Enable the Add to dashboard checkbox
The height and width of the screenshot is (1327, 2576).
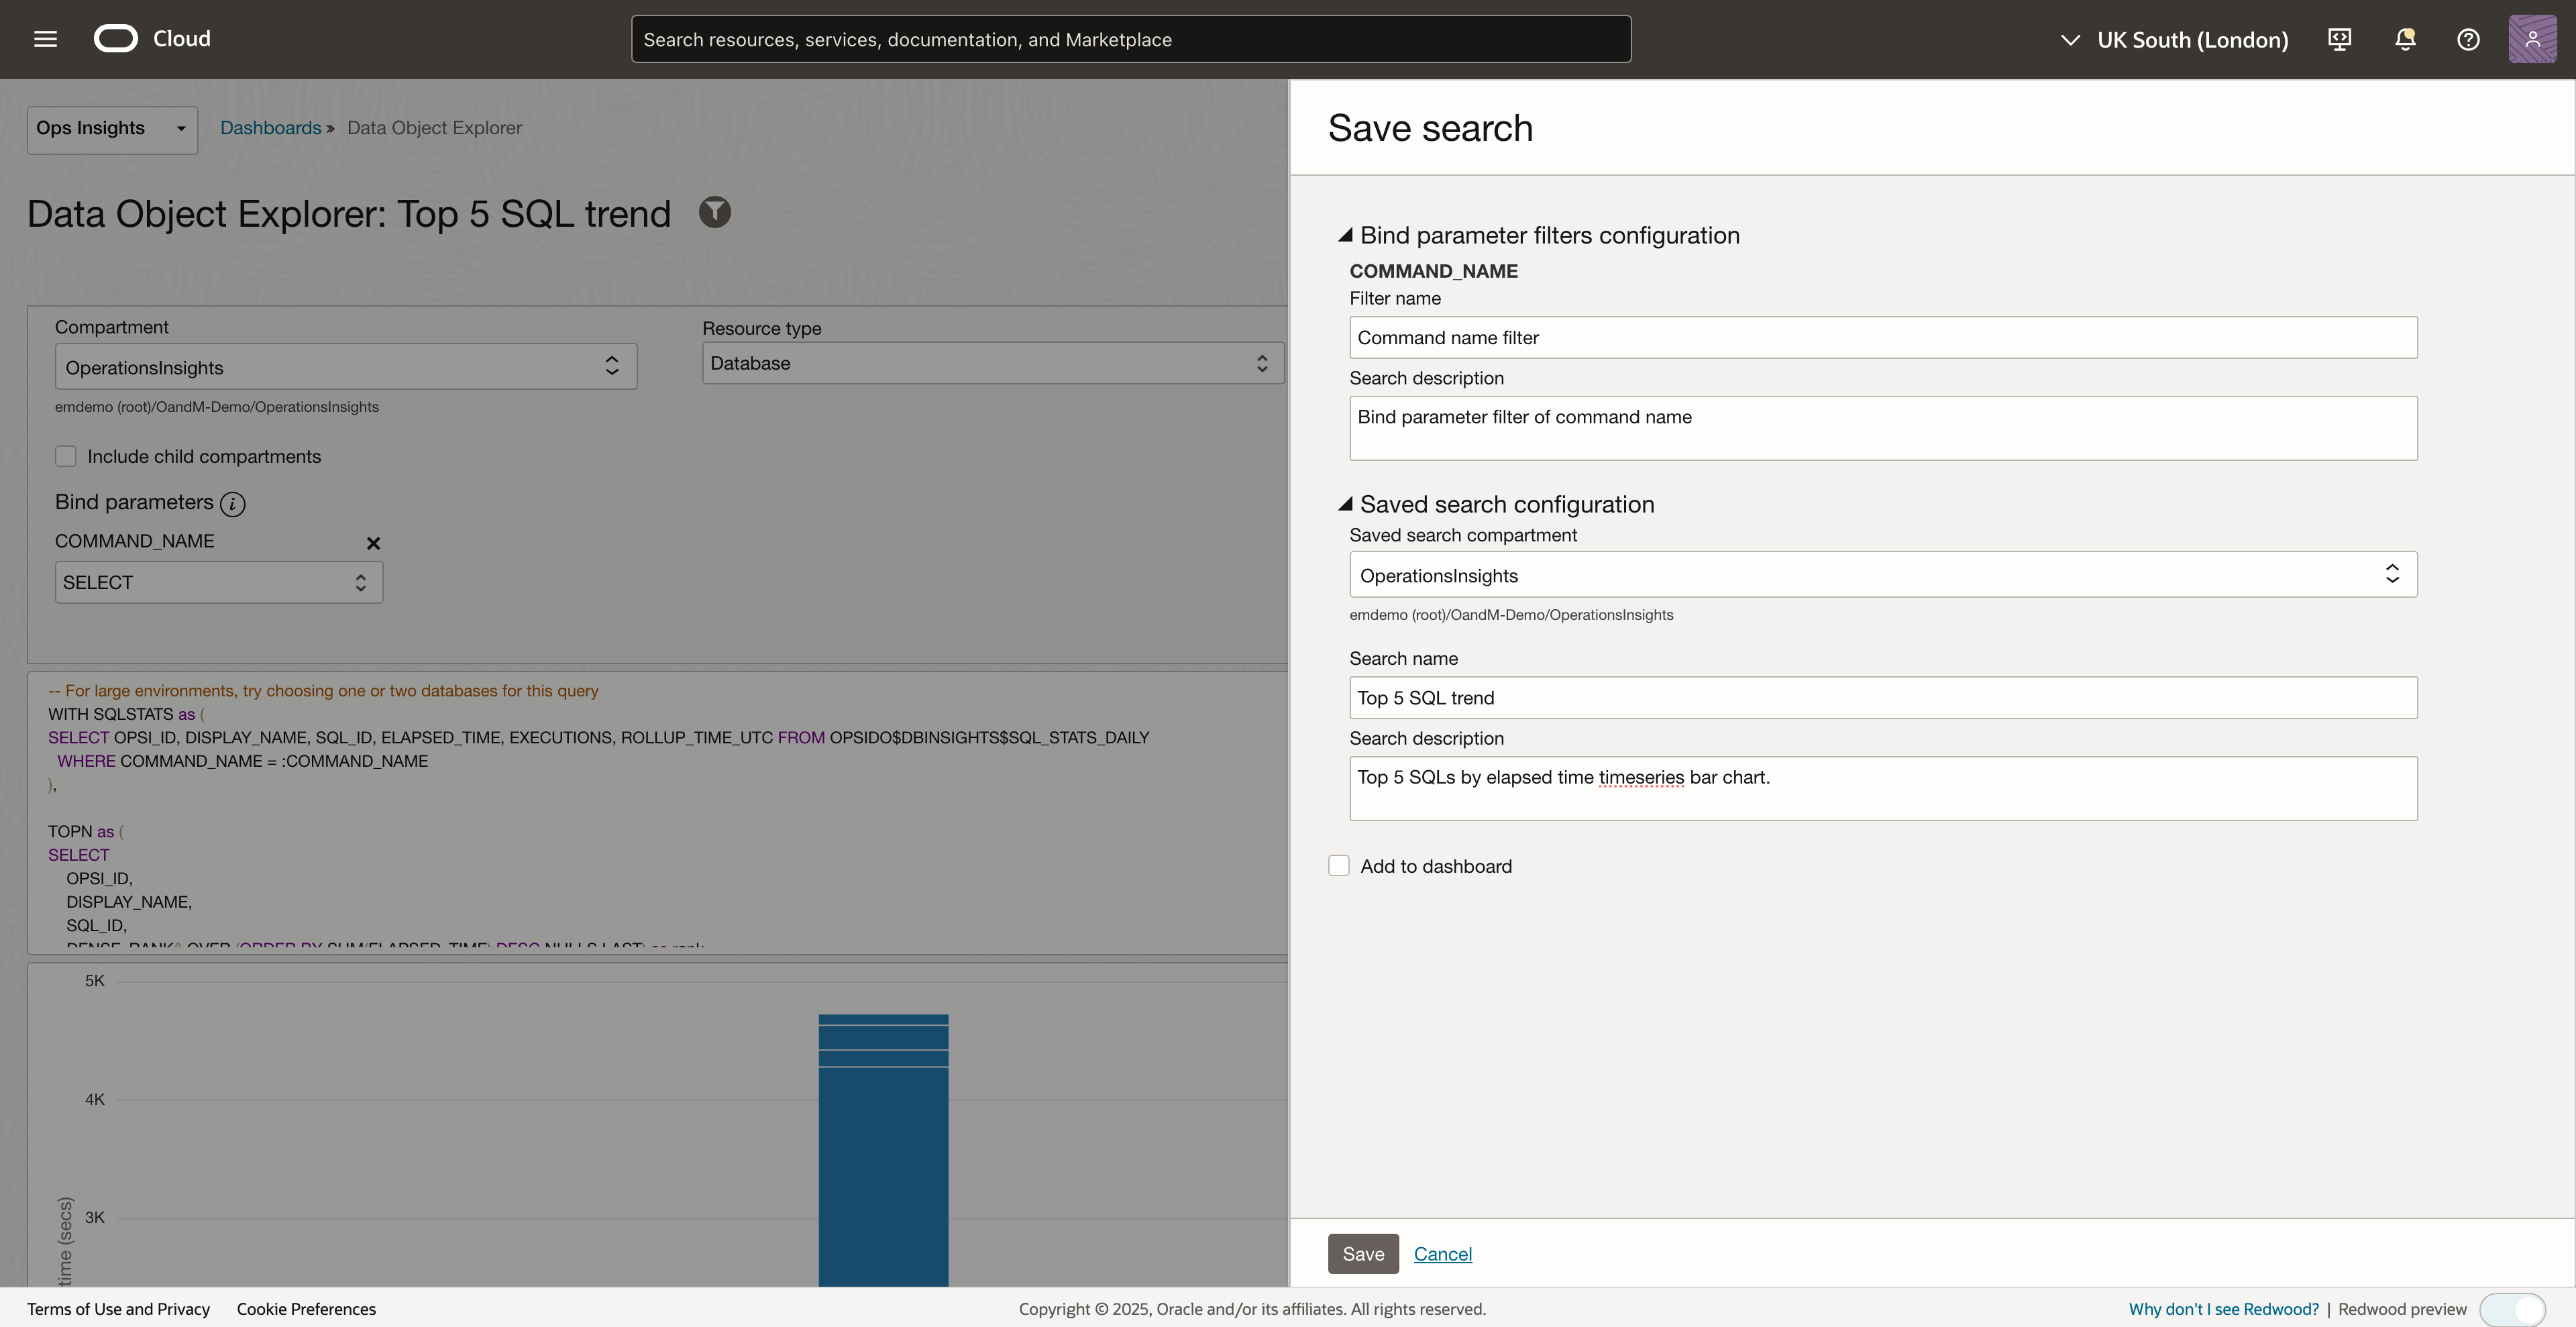[x=1339, y=866]
